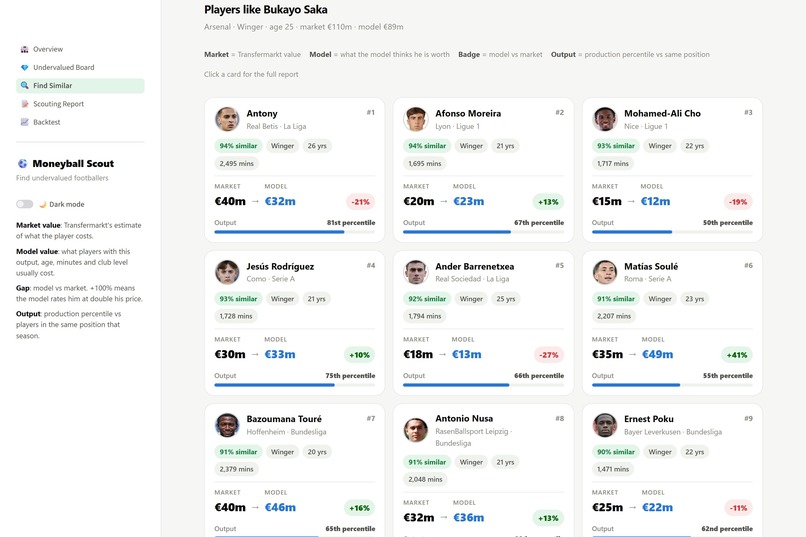Click the Overview sidebar icon
Image resolution: width=806 pixels, height=537 pixels.
[24, 49]
